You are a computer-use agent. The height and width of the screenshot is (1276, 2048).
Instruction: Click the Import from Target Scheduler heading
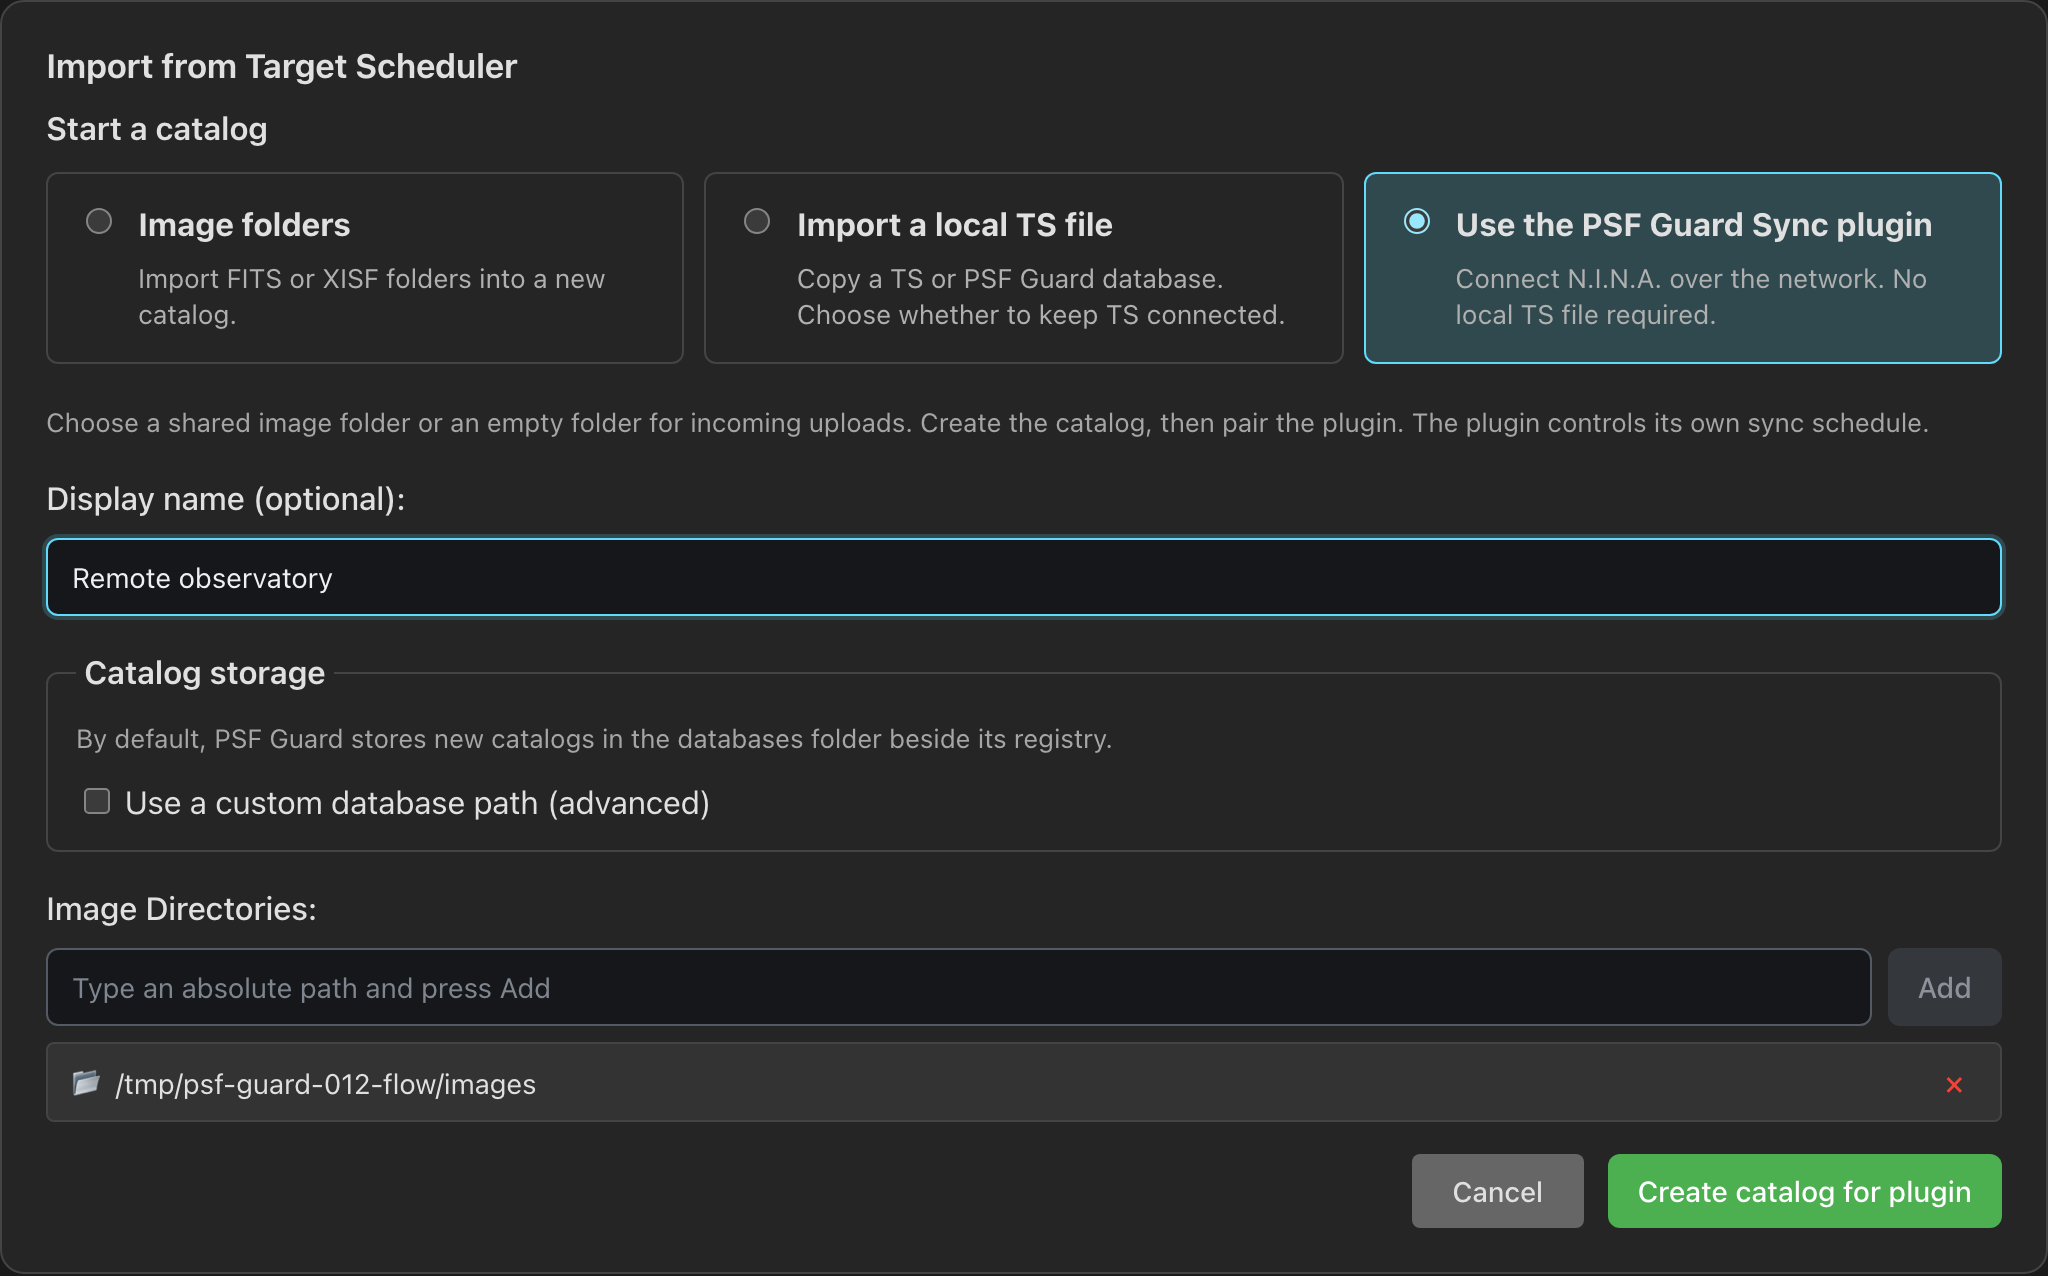282,66
